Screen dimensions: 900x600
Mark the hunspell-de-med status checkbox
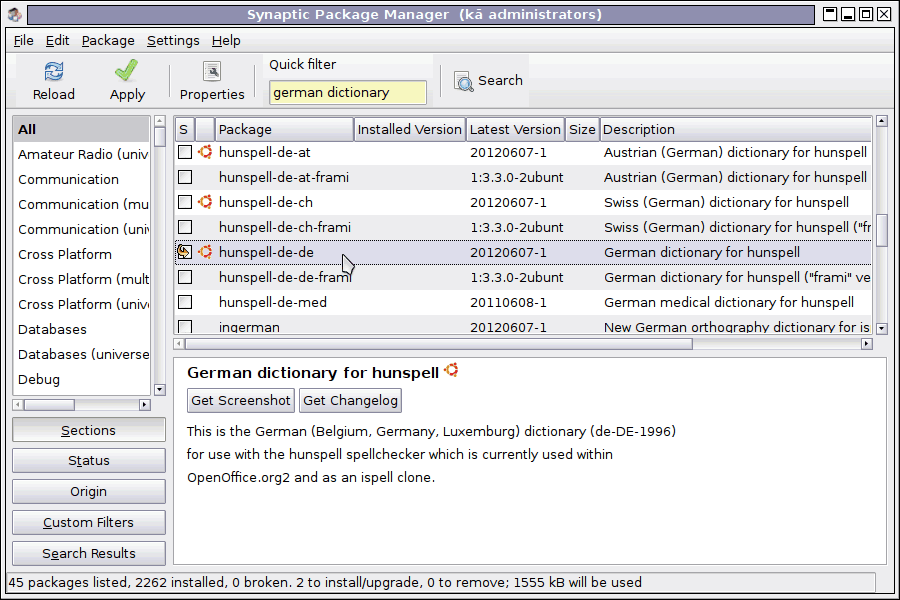(185, 302)
